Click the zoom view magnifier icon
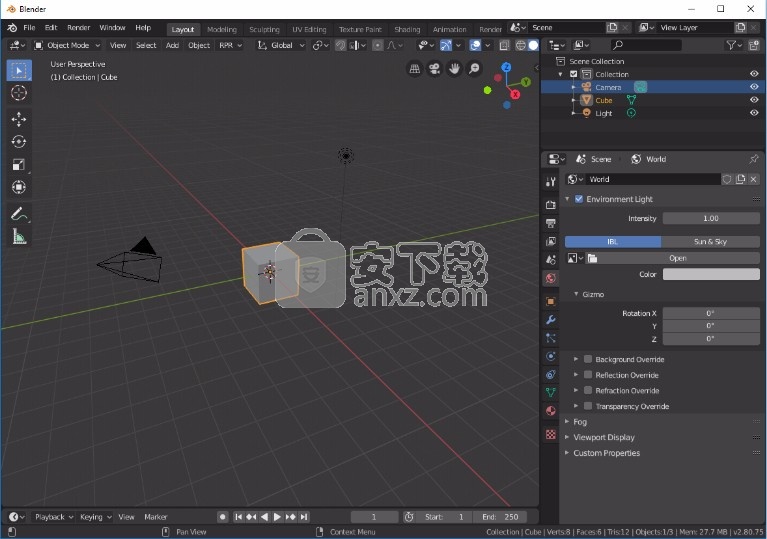 (474, 68)
